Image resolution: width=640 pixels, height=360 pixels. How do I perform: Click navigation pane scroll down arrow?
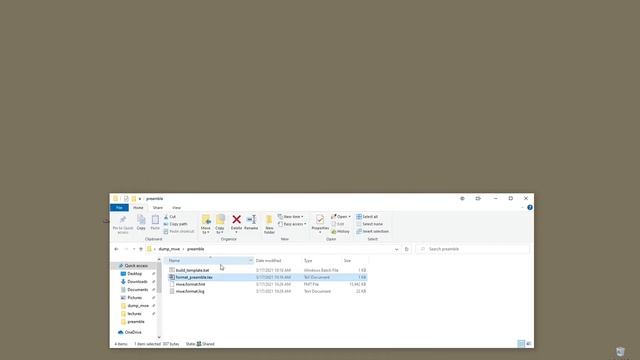point(159,337)
